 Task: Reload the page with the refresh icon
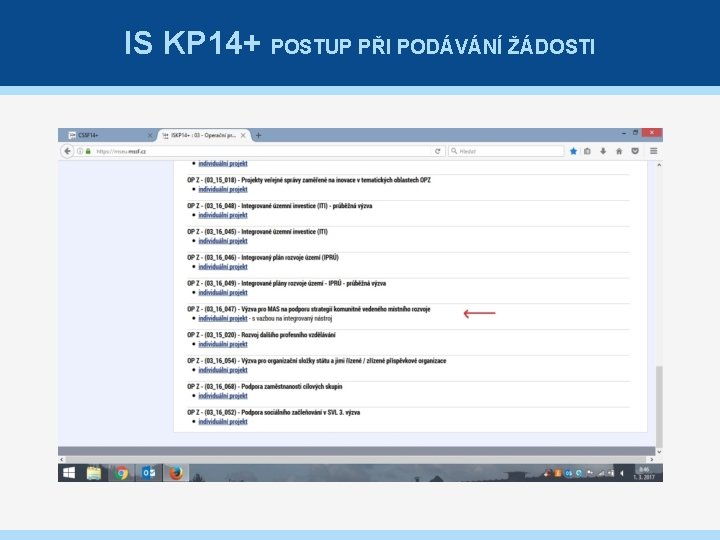[x=438, y=151]
